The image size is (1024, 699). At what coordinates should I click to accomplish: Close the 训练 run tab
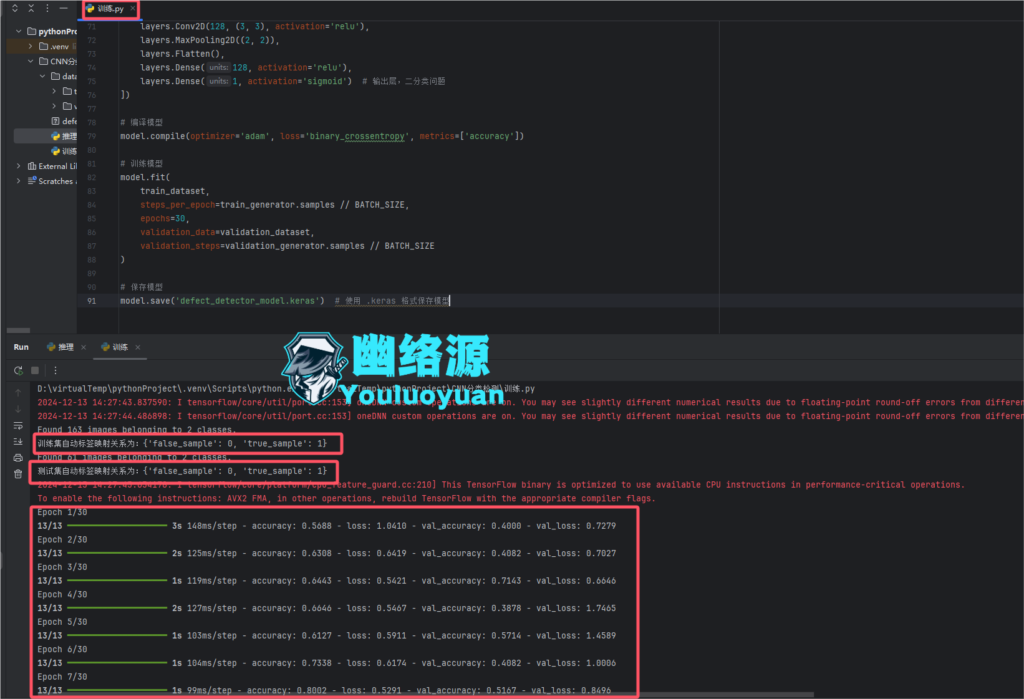click(138, 348)
